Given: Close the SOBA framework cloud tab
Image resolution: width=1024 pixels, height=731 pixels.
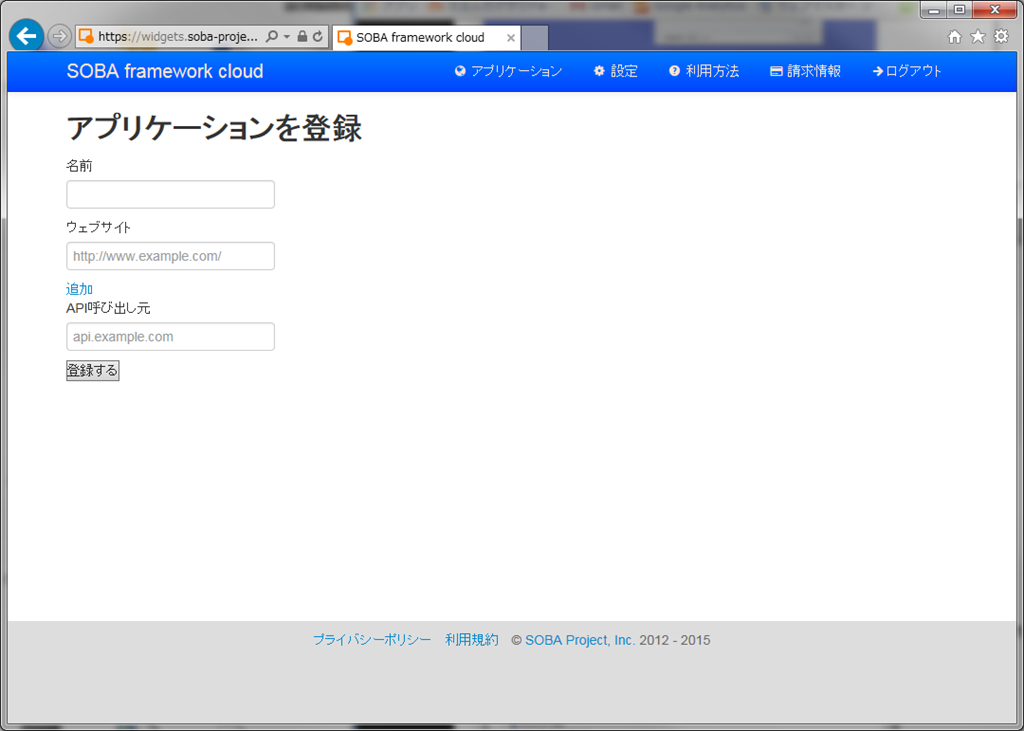Looking at the screenshot, I should tap(511, 38).
